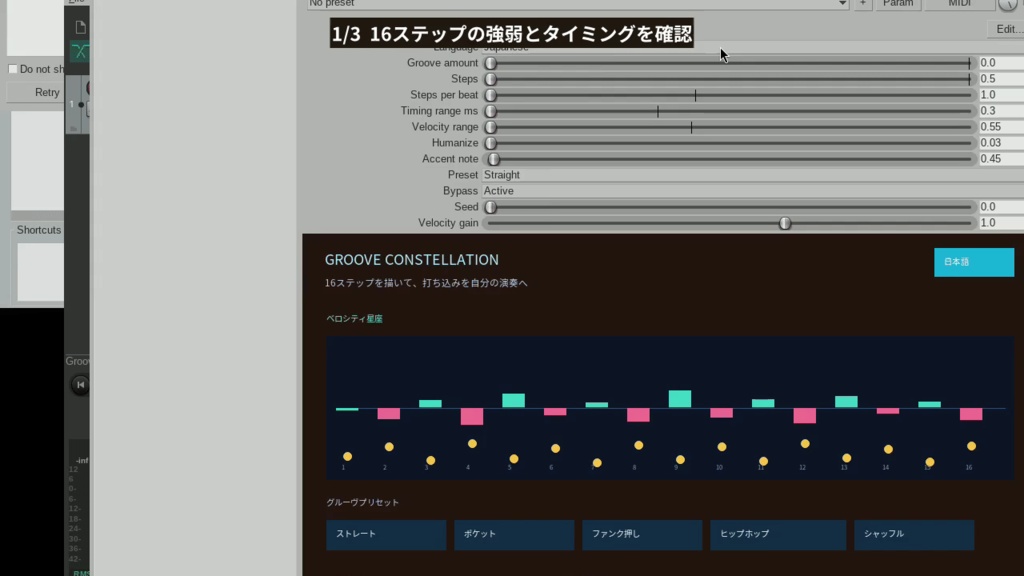Screen dimensions: 1024x576
Task: Click the go-to-start transport button
Action: point(80,385)
